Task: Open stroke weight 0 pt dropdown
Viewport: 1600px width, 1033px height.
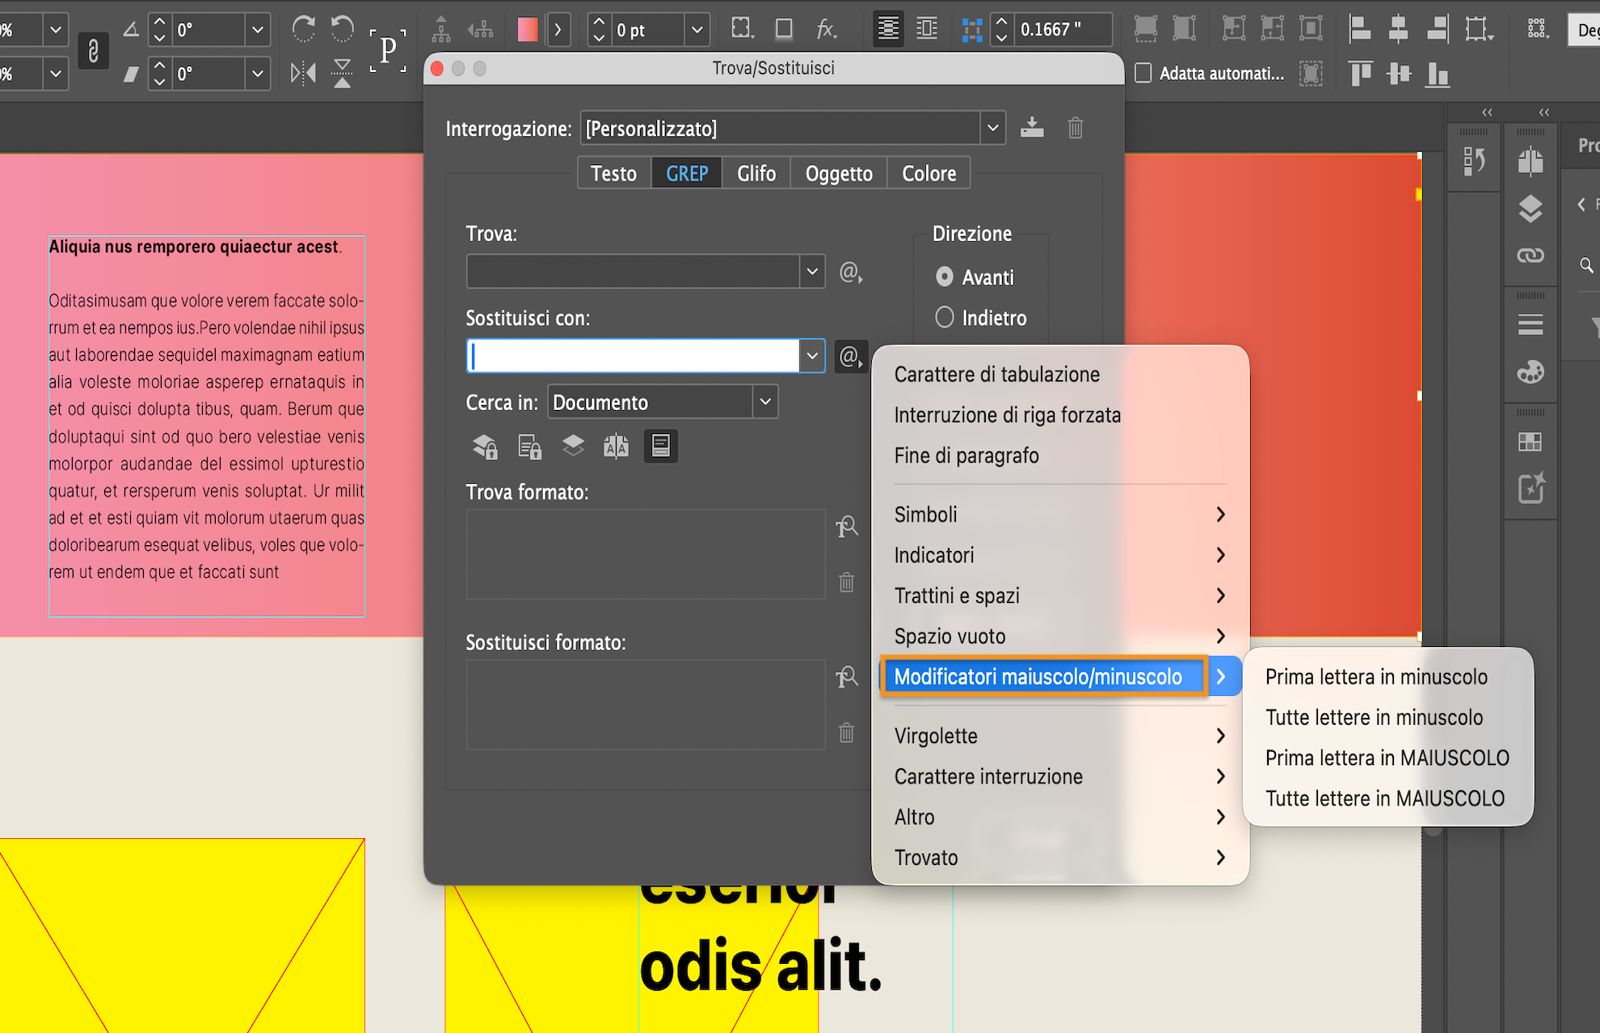Action: [x=697, y=30]
